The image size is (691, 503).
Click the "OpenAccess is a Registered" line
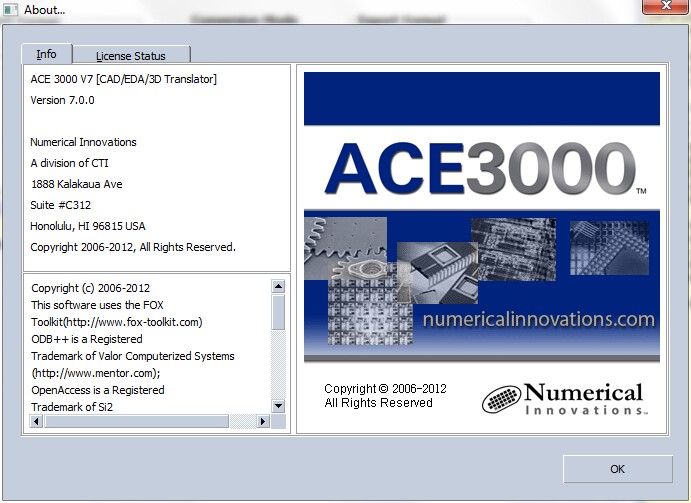[x=98, y=390]
